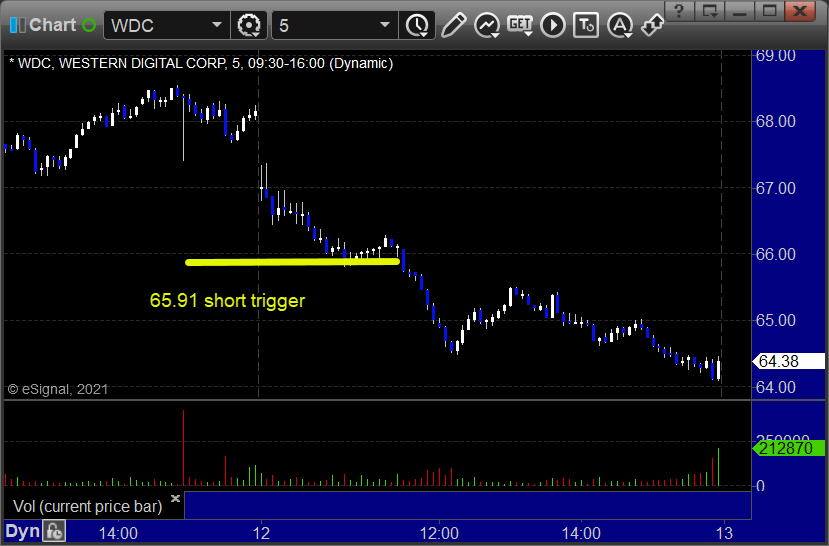
Task: Close the Vol study pane with x
Action: tap(176, 498)
